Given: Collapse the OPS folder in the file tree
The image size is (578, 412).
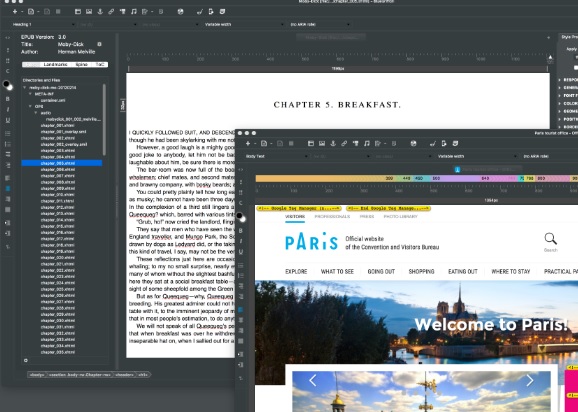Looking at the screenshot, I should pos(31,107).
